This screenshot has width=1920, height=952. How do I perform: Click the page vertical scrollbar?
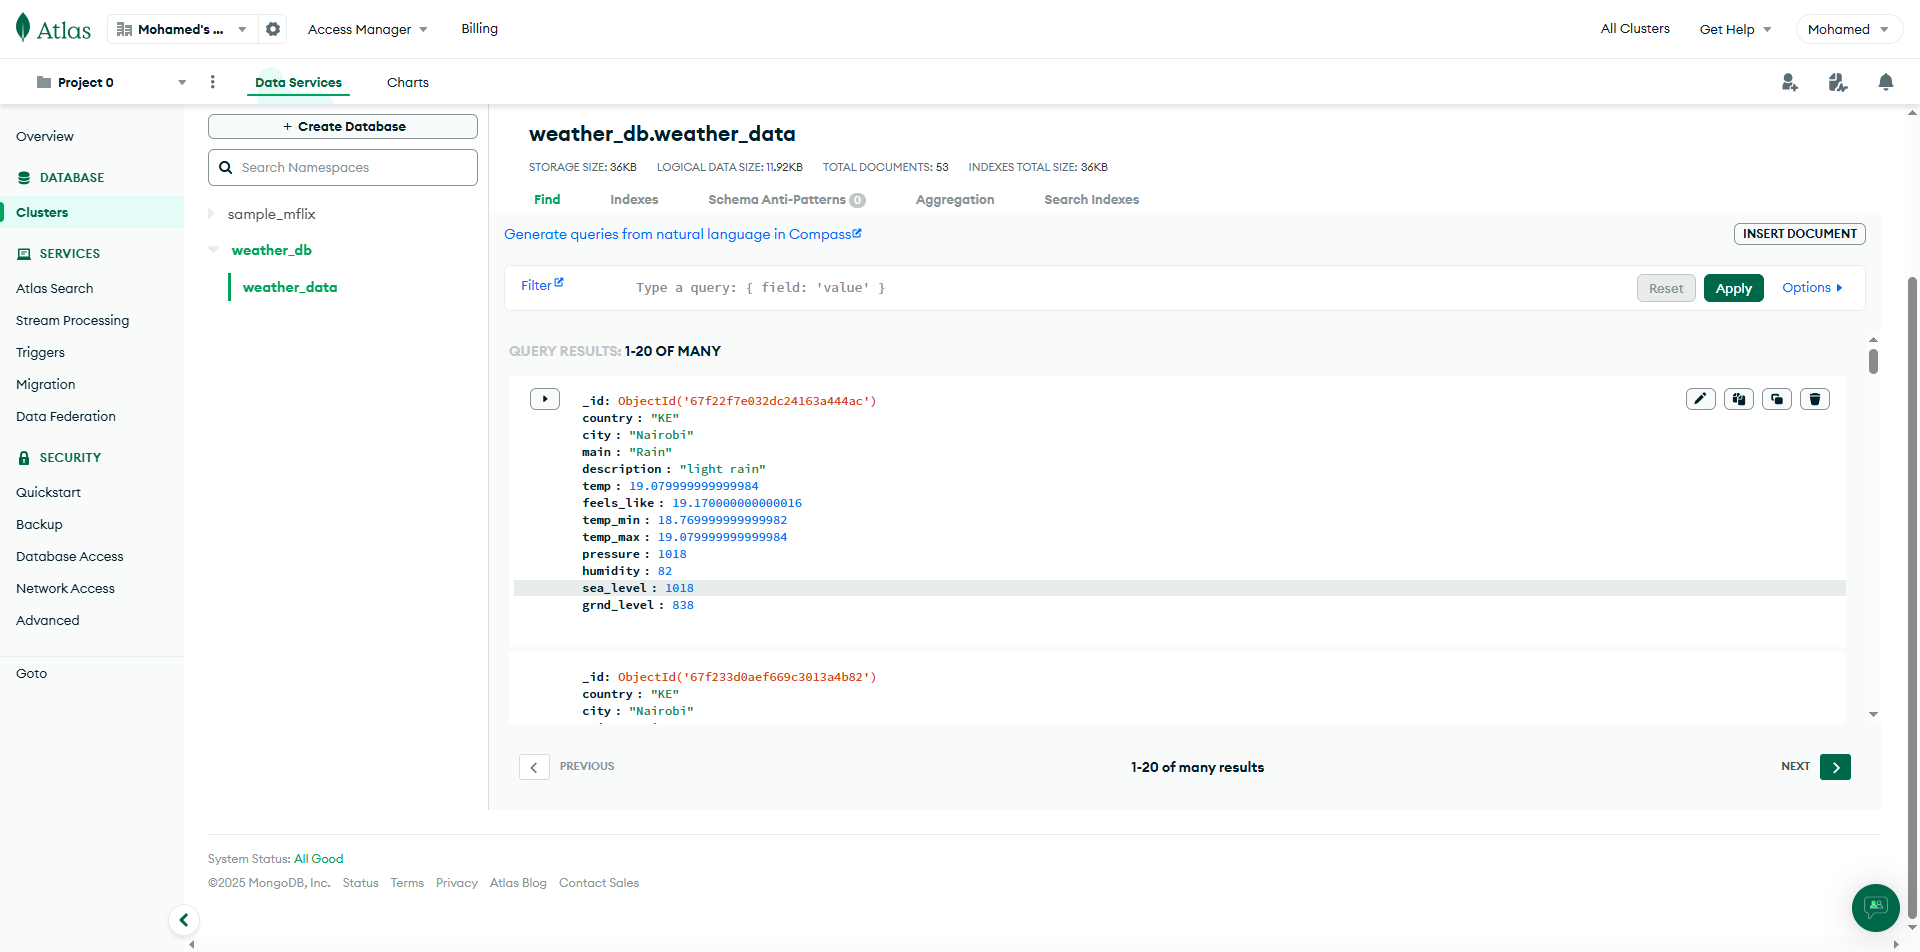pos(1912,597)
